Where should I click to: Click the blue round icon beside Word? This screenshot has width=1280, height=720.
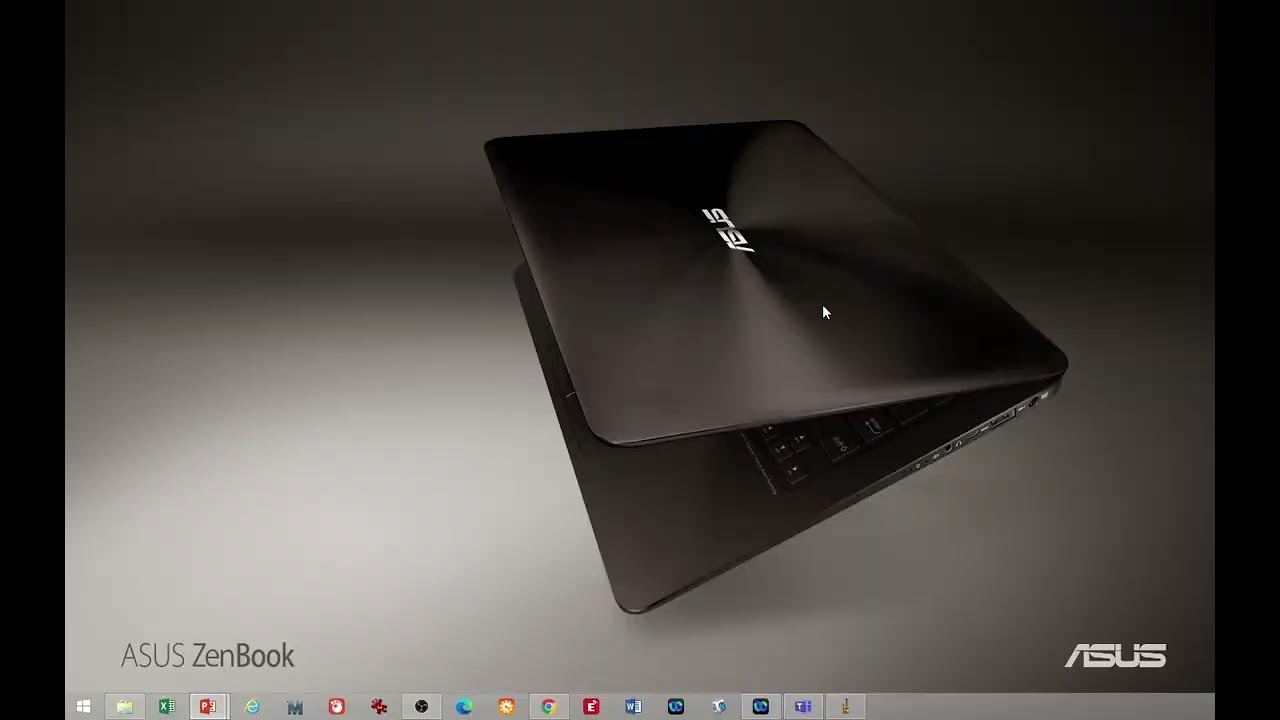click(x=676, y=707)
